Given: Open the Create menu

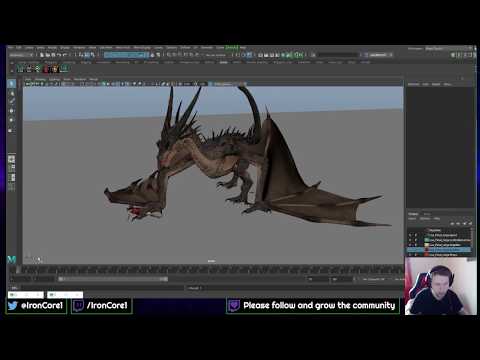Looking at the screenshot, I should (29, 48).
